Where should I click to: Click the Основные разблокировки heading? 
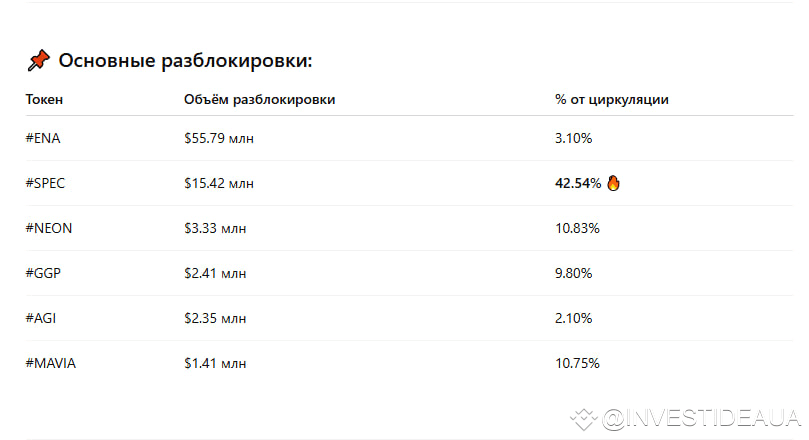185,61
